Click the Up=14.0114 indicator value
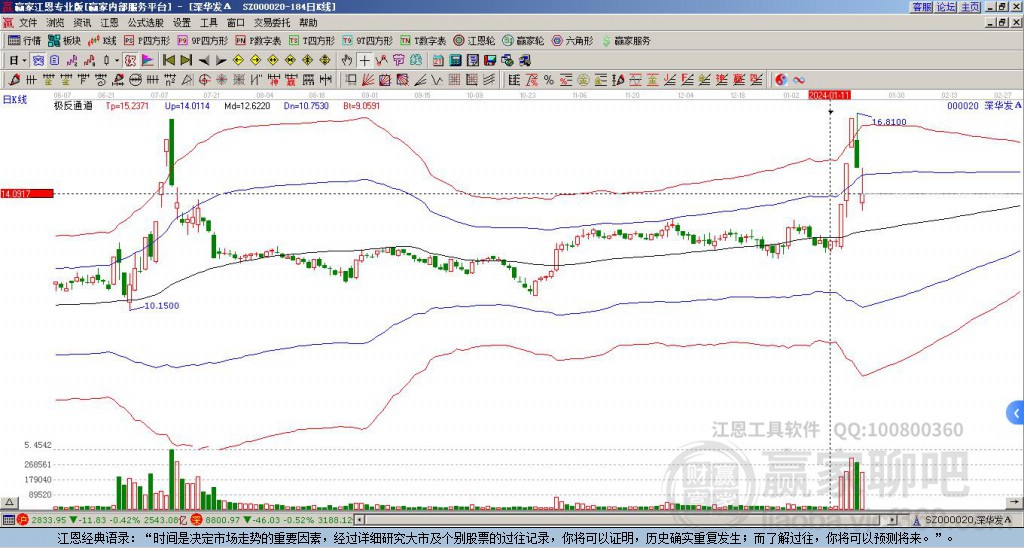Image resolution: width=1024 pixels, height=548 pixels. tap(187, 106)
